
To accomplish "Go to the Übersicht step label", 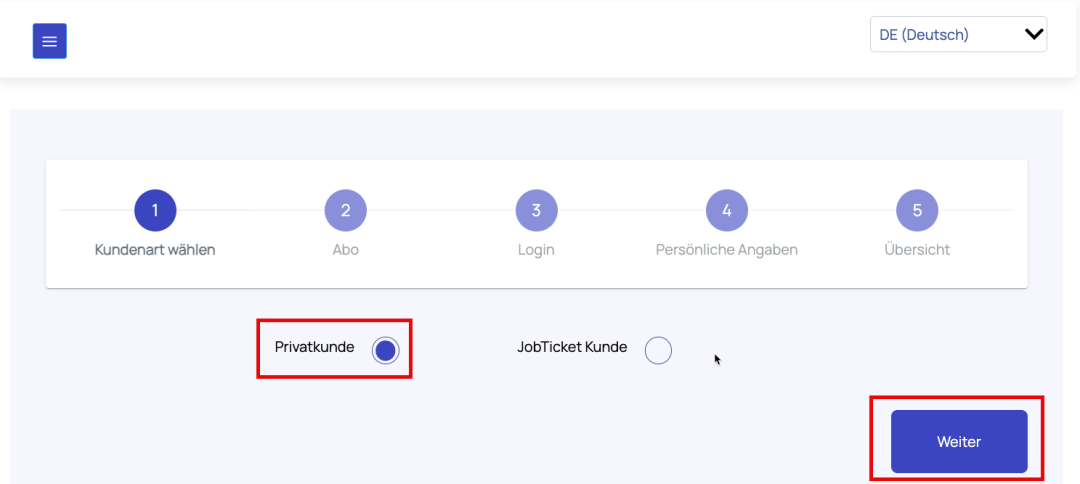I will point(917,250).
